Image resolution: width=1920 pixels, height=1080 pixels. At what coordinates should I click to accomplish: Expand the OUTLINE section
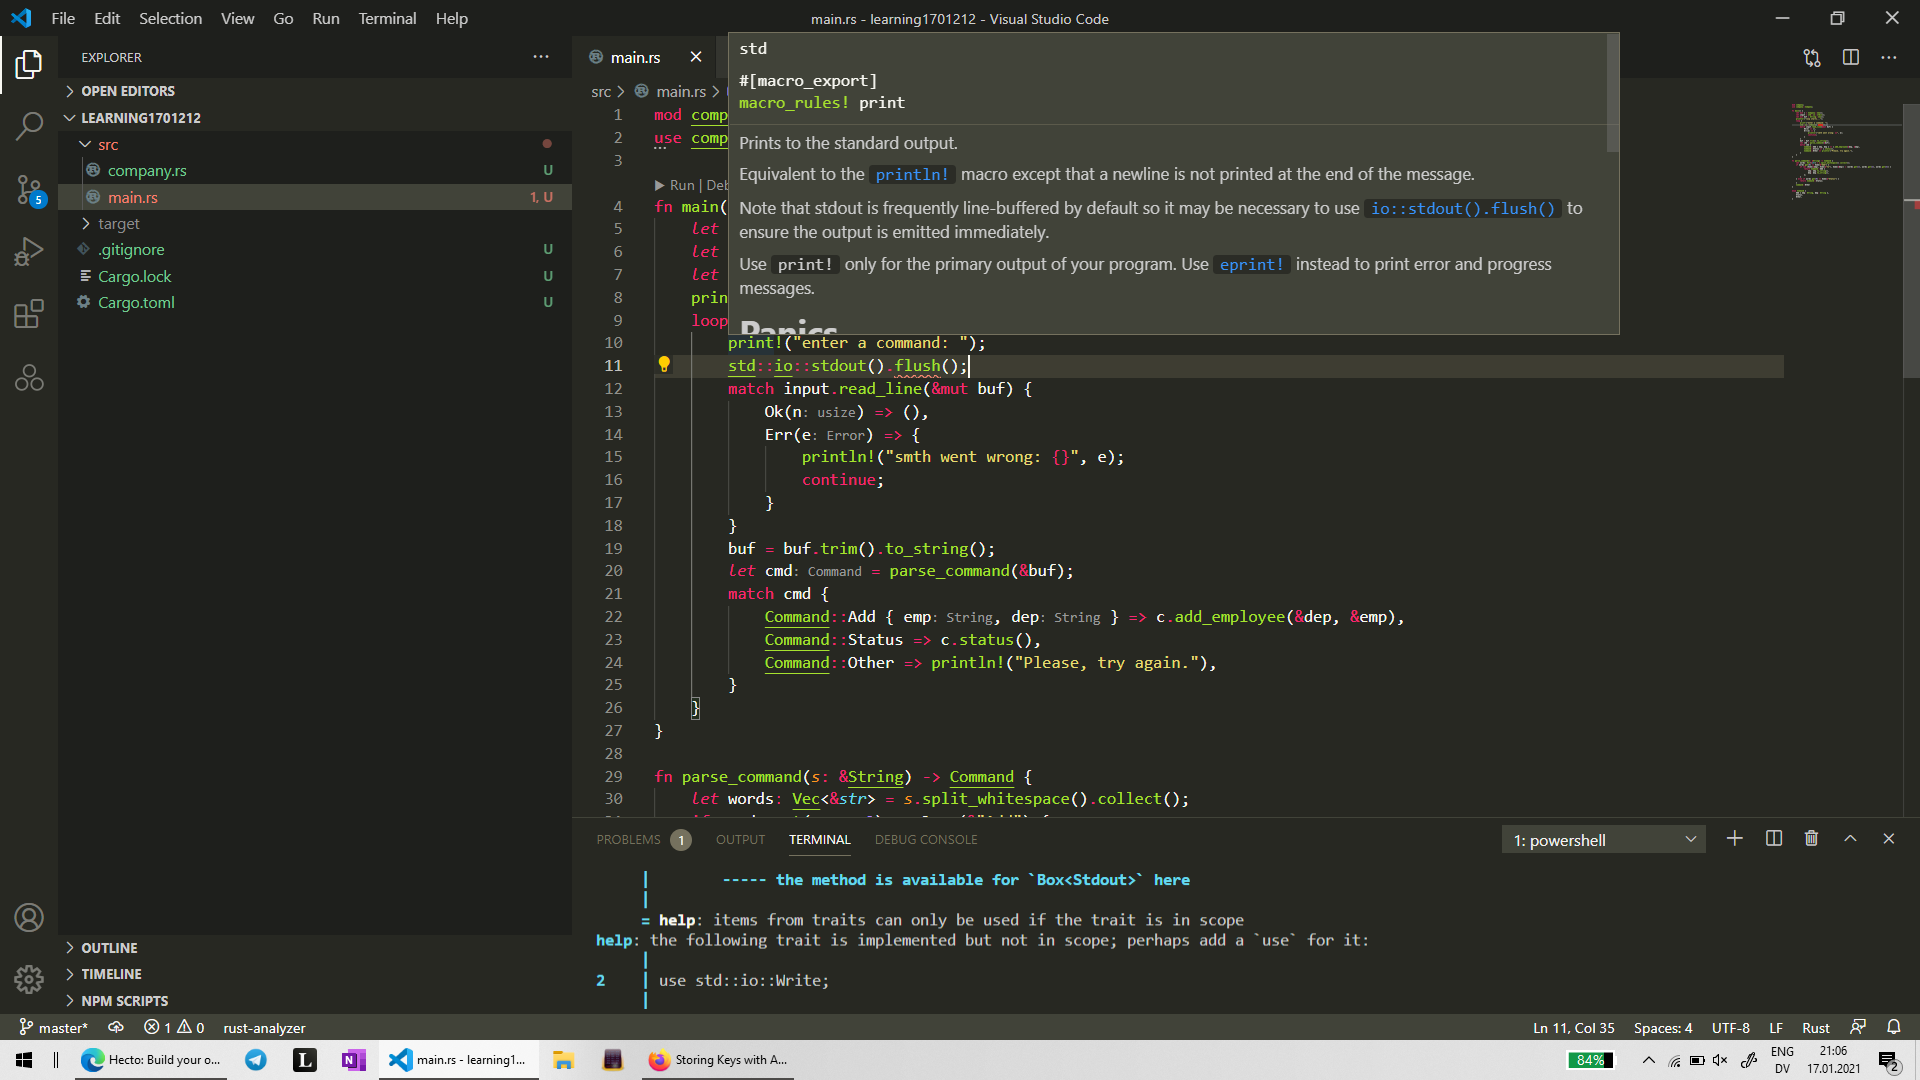coord(315,947)
